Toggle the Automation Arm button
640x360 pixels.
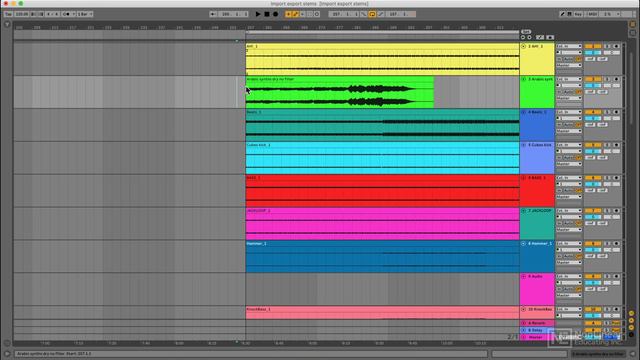click(296, 14)
